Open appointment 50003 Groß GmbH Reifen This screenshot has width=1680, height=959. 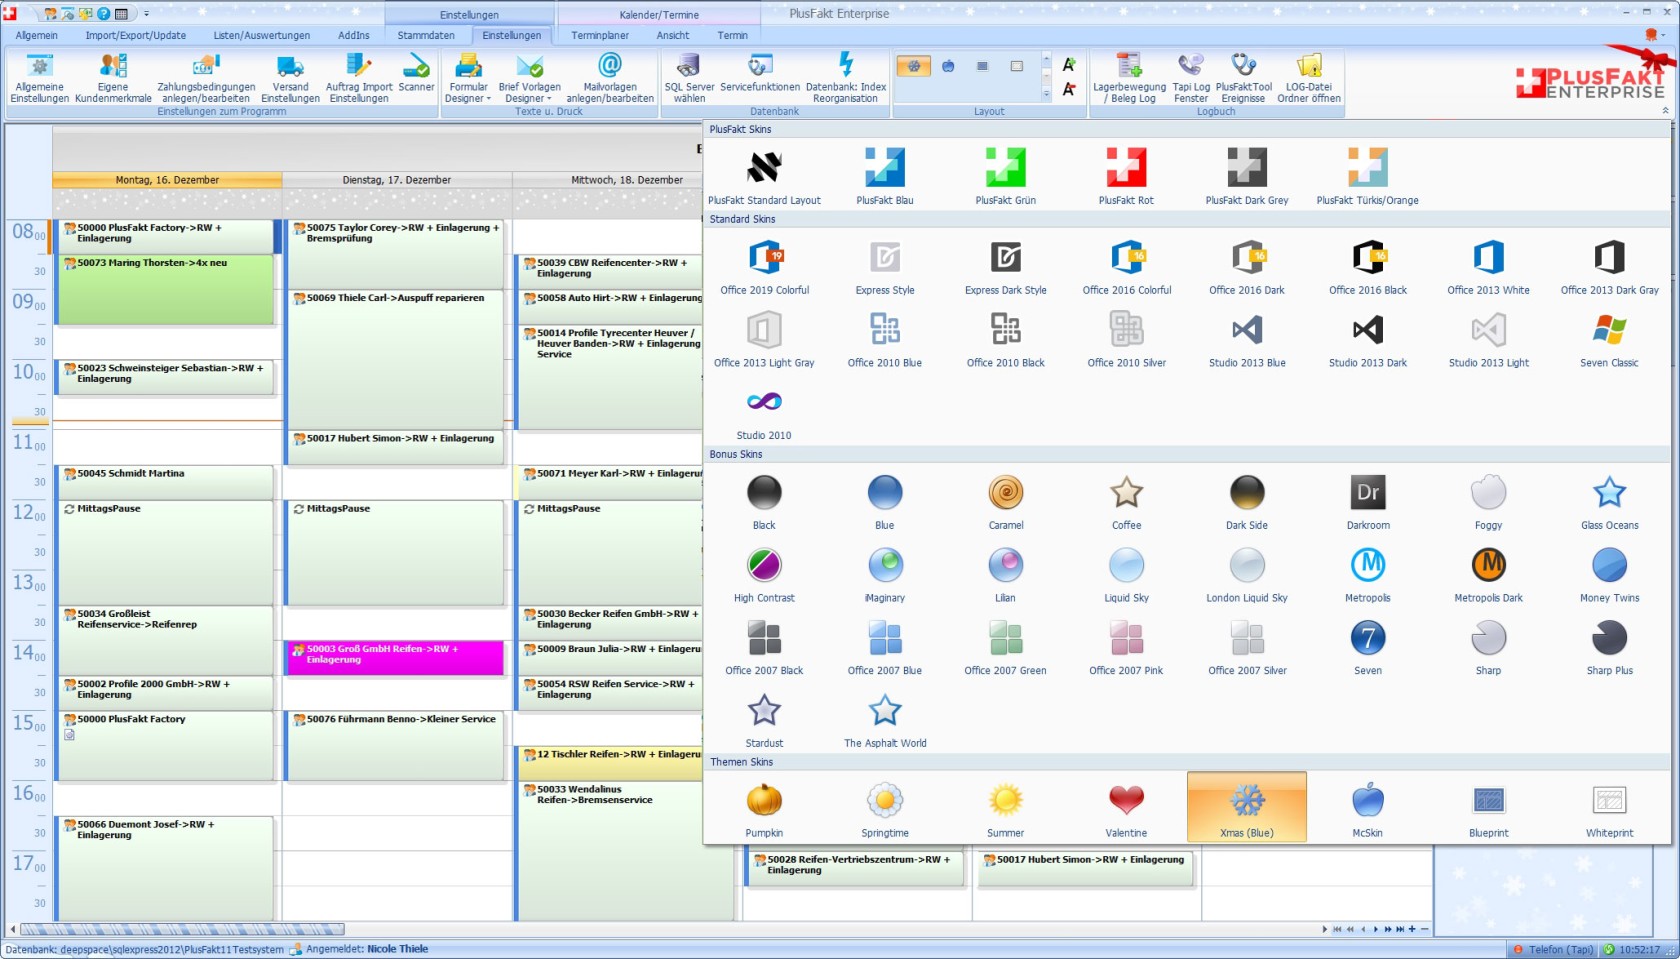pyautogui.click(x=395, y=658)
